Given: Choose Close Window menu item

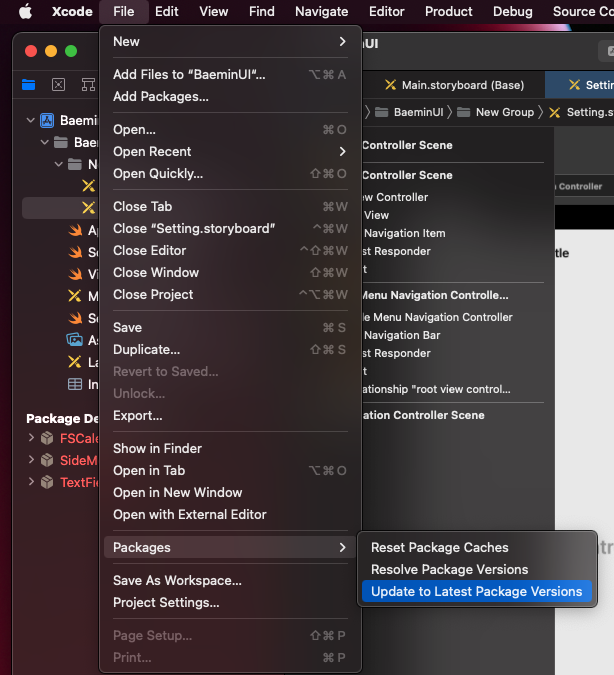Looking at the screenshot, I should click(230, 272).
